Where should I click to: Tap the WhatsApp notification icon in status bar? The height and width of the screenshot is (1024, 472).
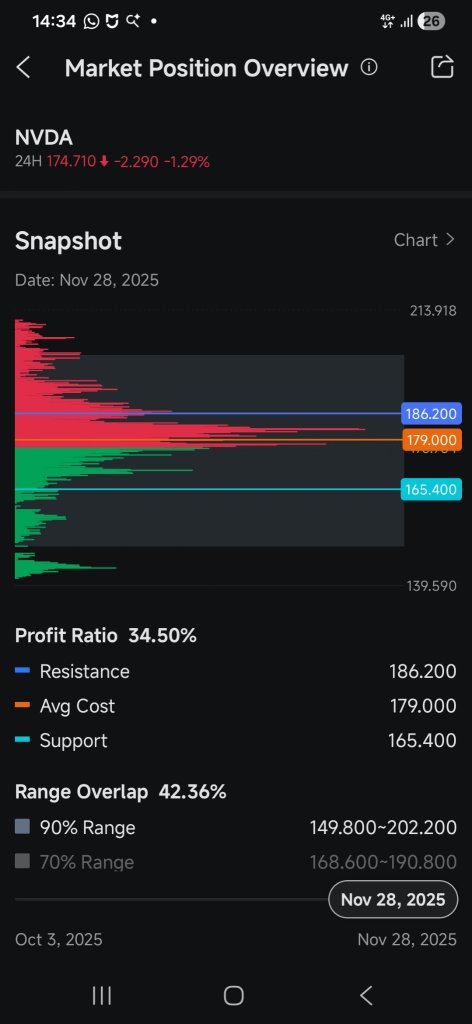click(91, 22)
